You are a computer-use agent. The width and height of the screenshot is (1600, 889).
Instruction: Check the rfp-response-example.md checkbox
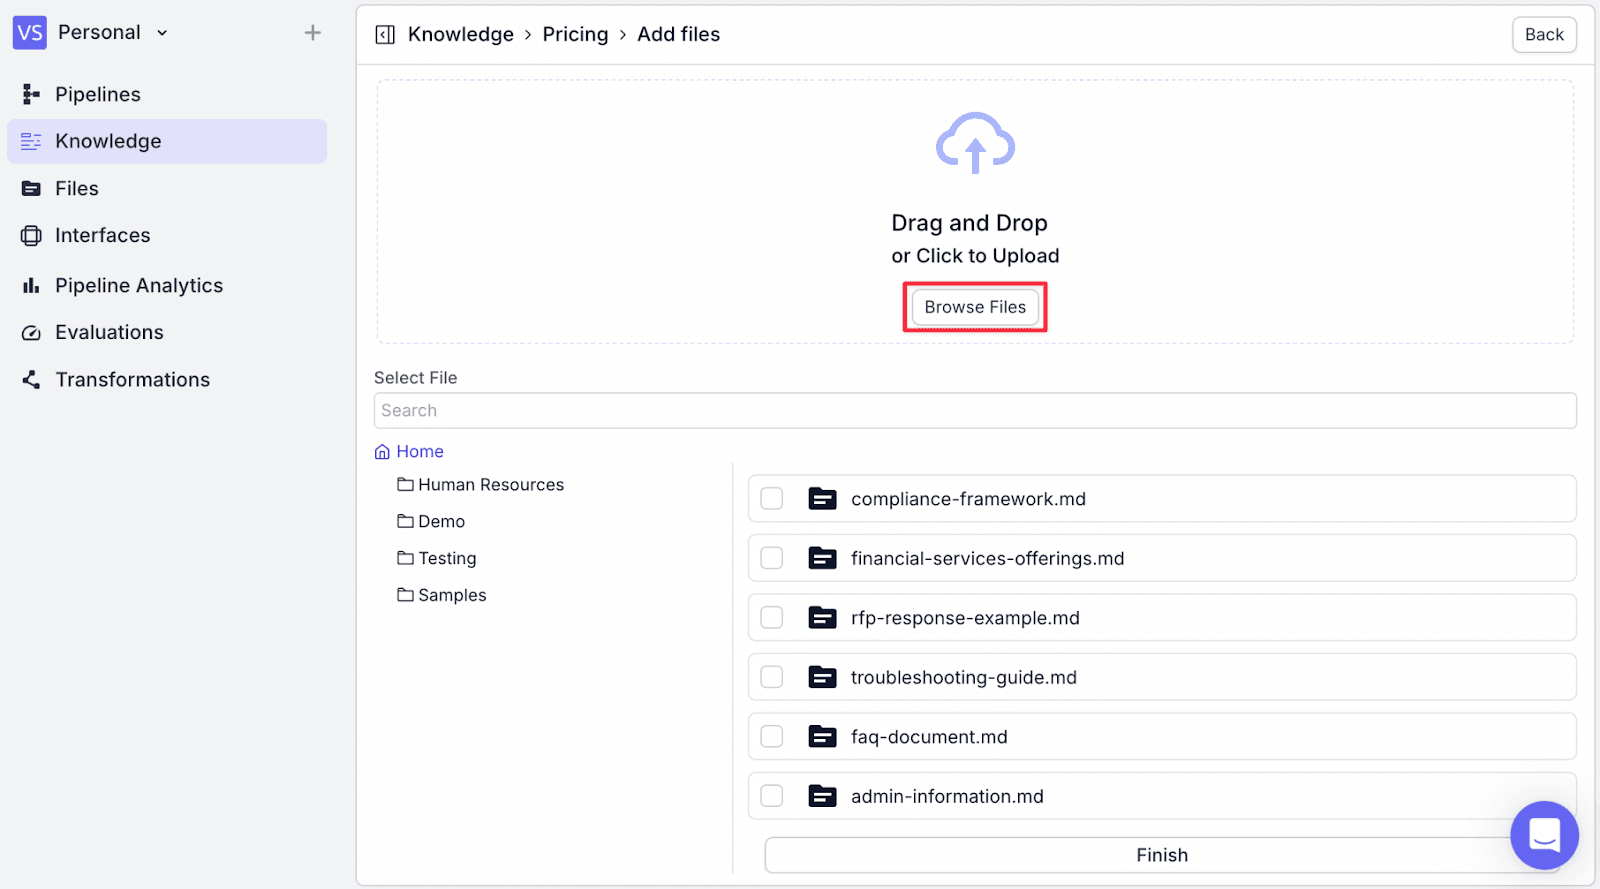tap(772, 617)
